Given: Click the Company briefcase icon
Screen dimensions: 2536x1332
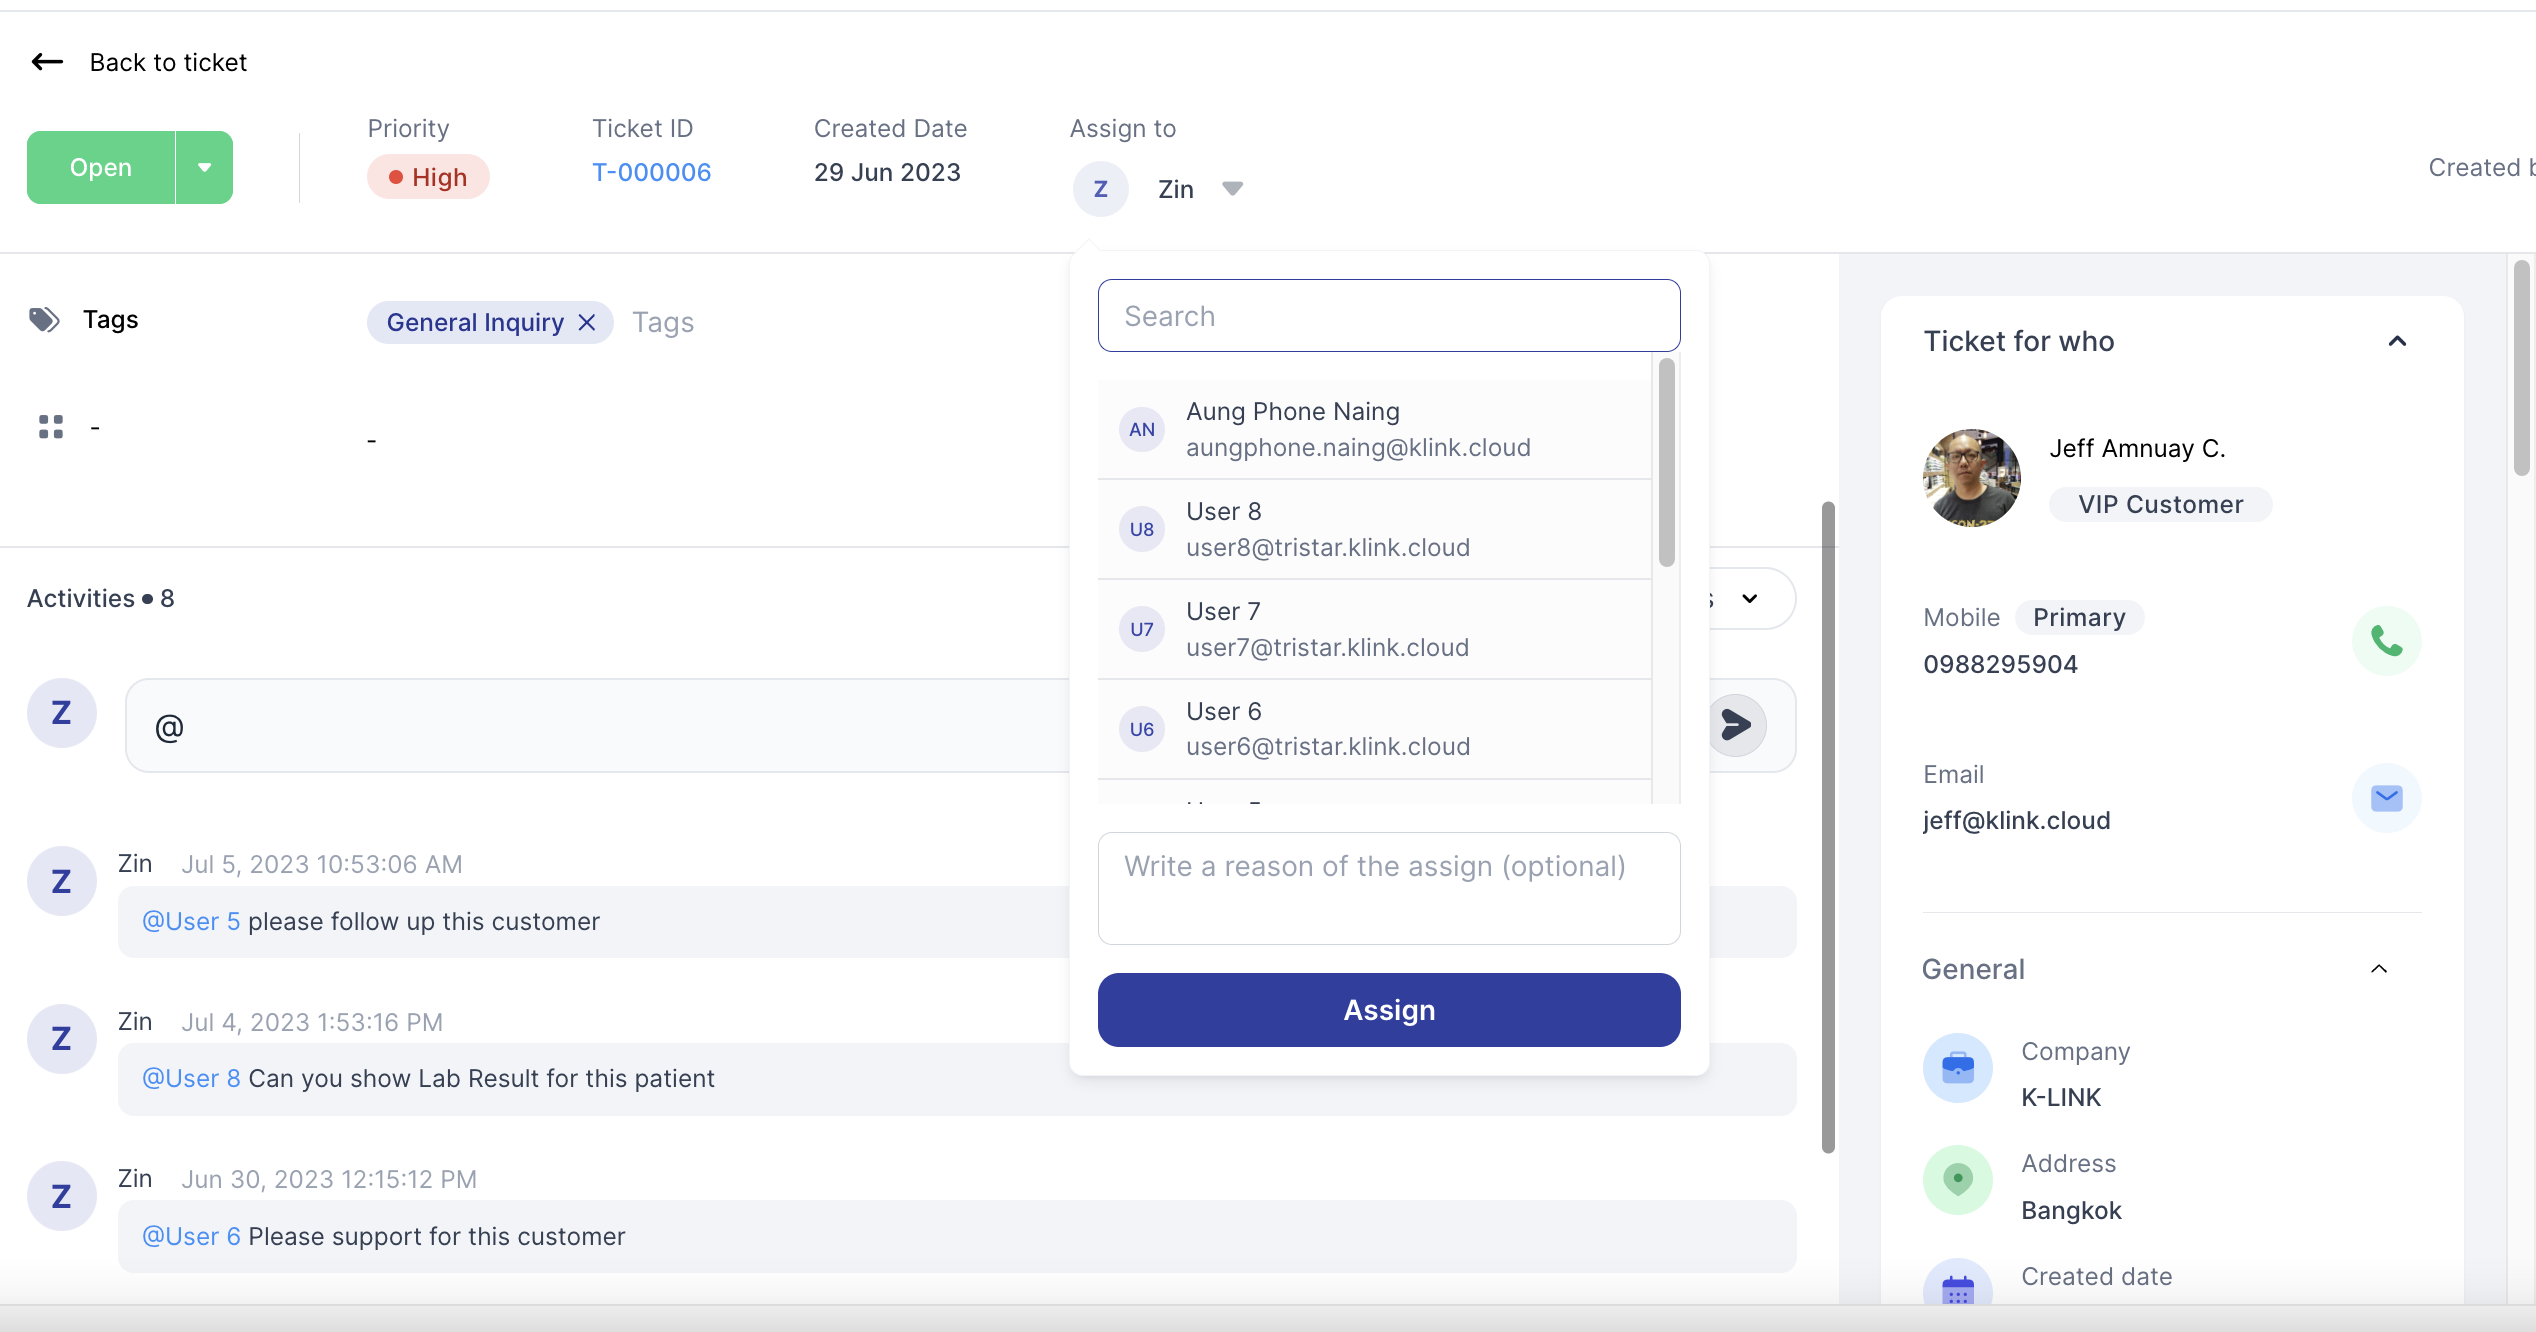Looking at the screenshot, I should click(1957, 1068).
